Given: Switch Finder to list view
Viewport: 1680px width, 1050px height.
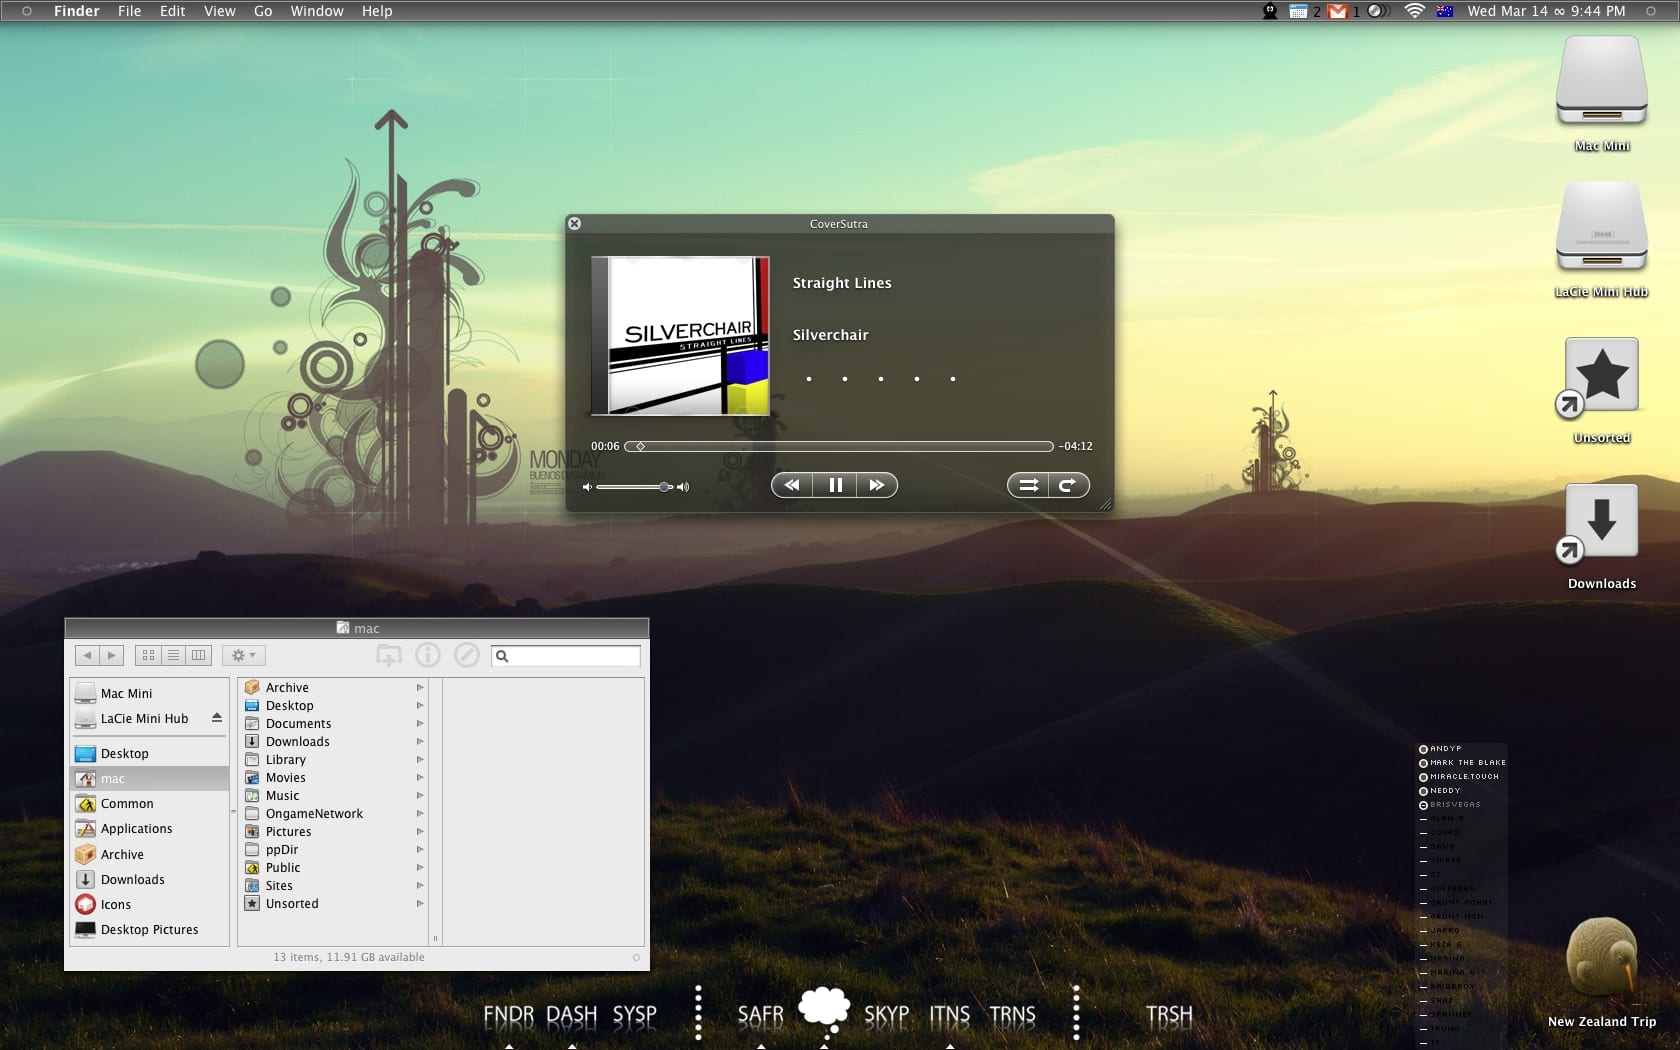Looking at the screenshot, I should (x=173, y=655).
